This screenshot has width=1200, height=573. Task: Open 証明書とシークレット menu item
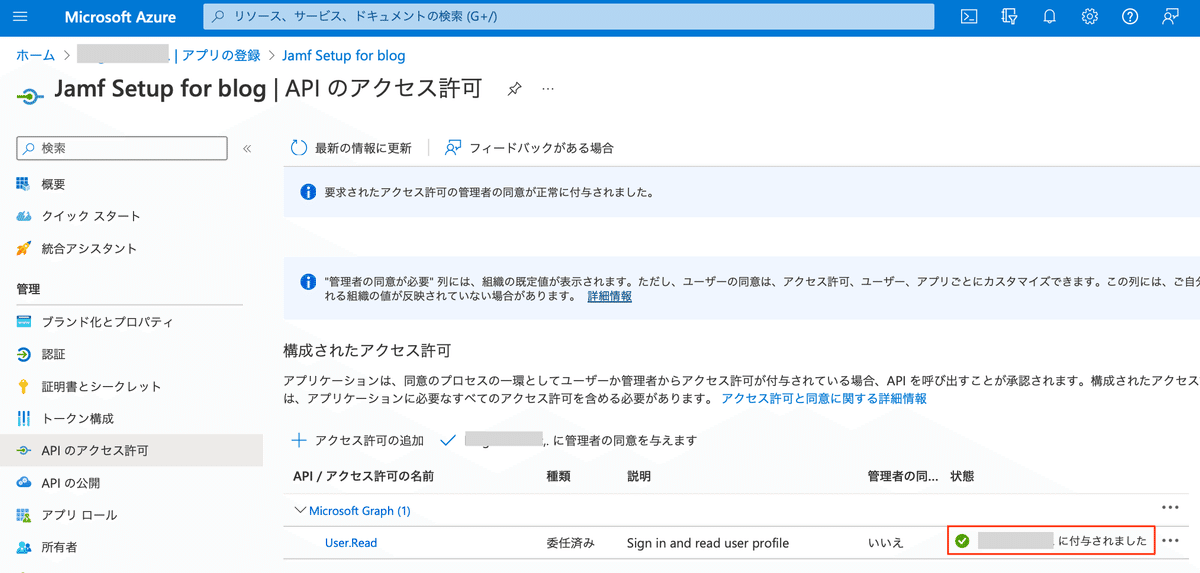click(101, 386)
